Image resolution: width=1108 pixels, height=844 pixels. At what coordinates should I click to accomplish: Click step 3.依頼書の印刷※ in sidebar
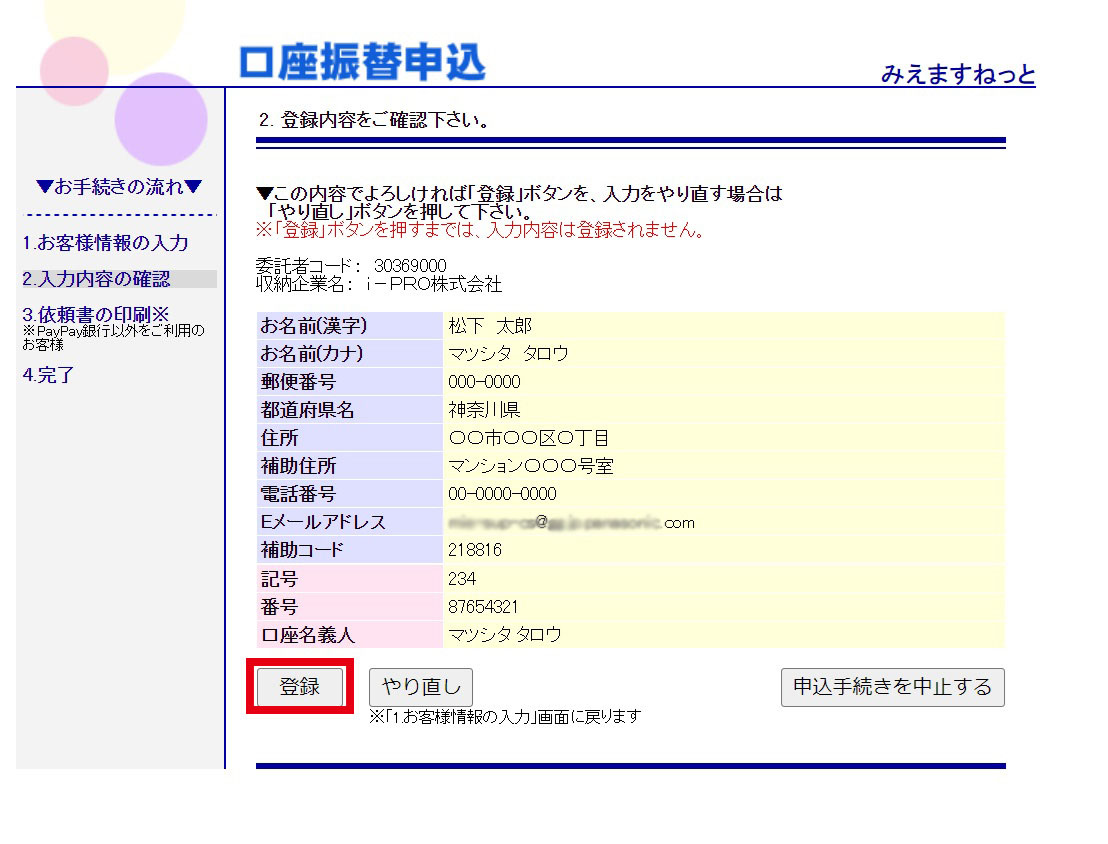pyautogui.click(x=96, y=315)
